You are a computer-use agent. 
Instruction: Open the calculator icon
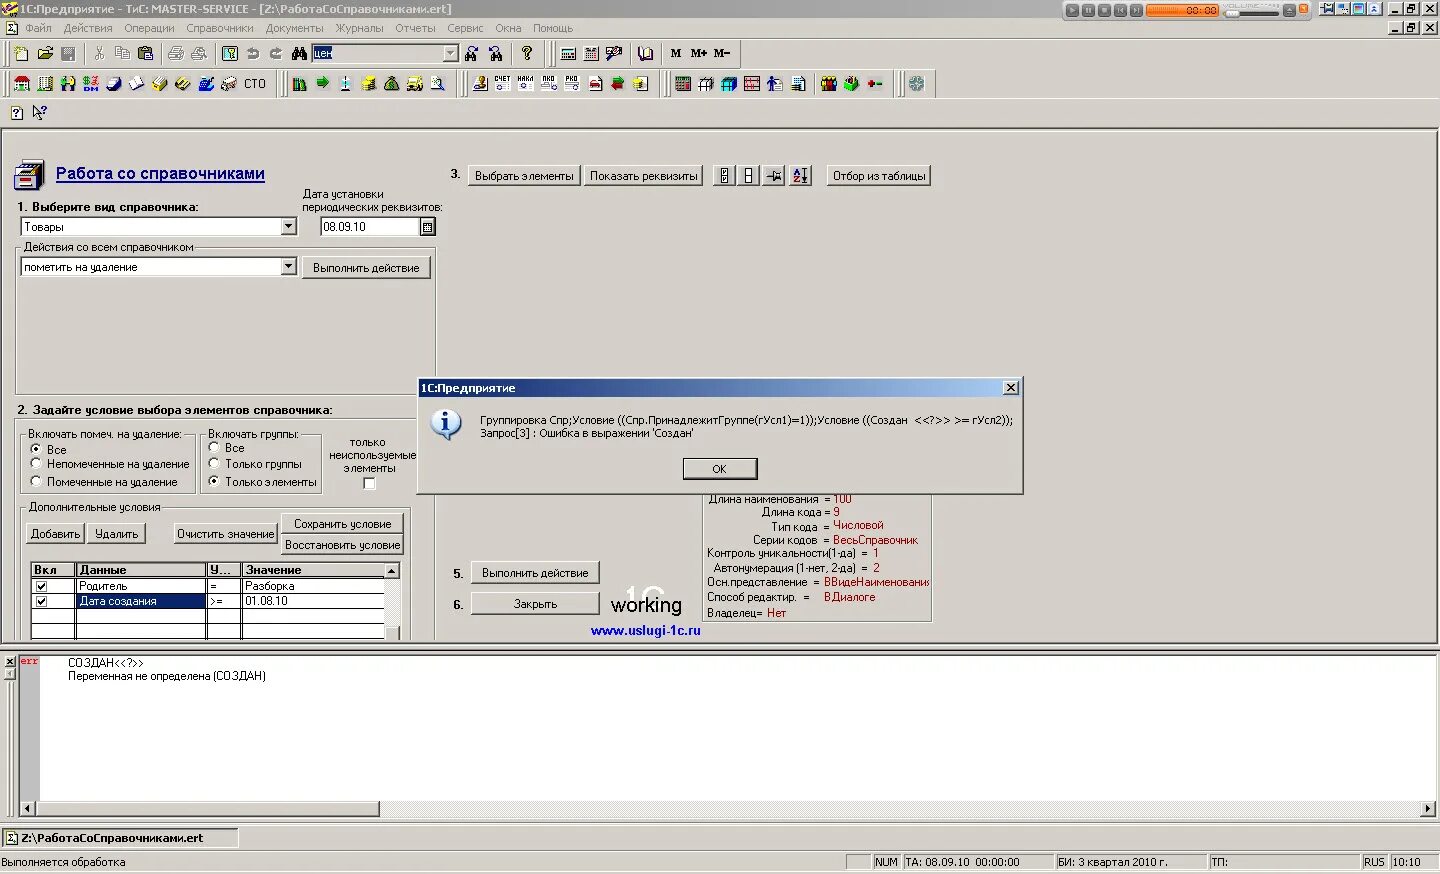coord(568,53)
